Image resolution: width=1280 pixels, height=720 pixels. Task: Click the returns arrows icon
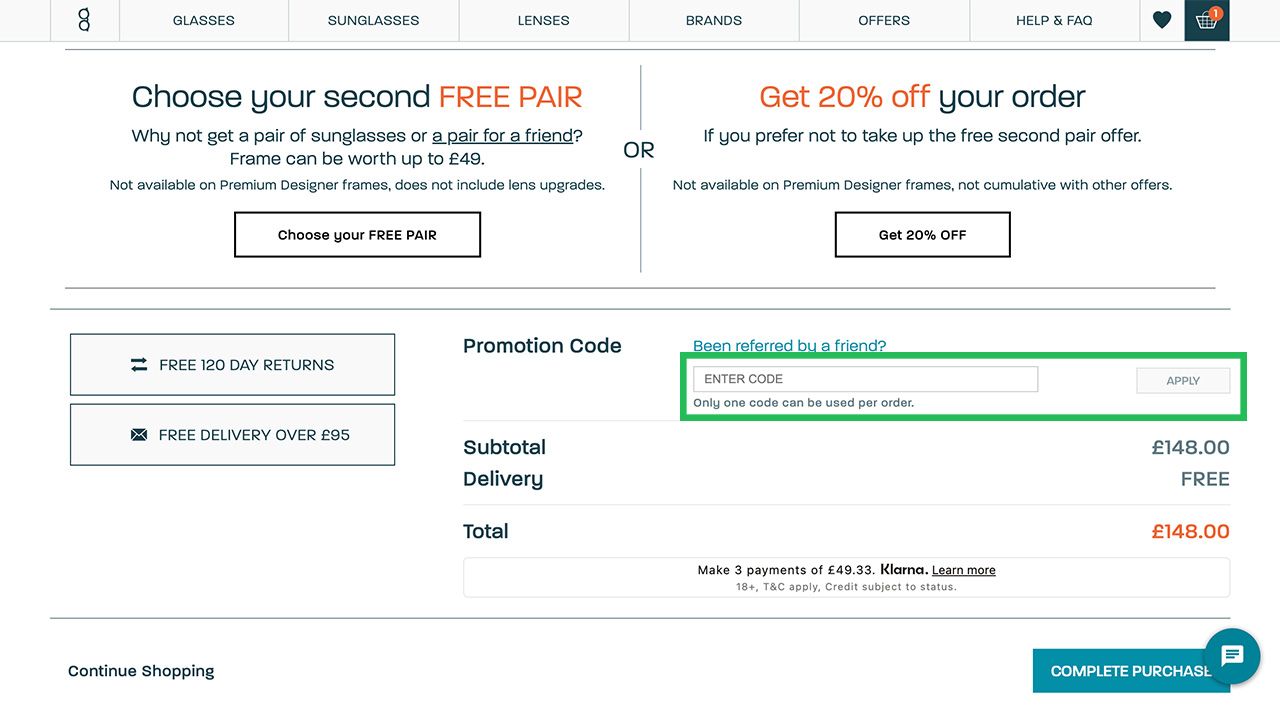coord(138,365)
